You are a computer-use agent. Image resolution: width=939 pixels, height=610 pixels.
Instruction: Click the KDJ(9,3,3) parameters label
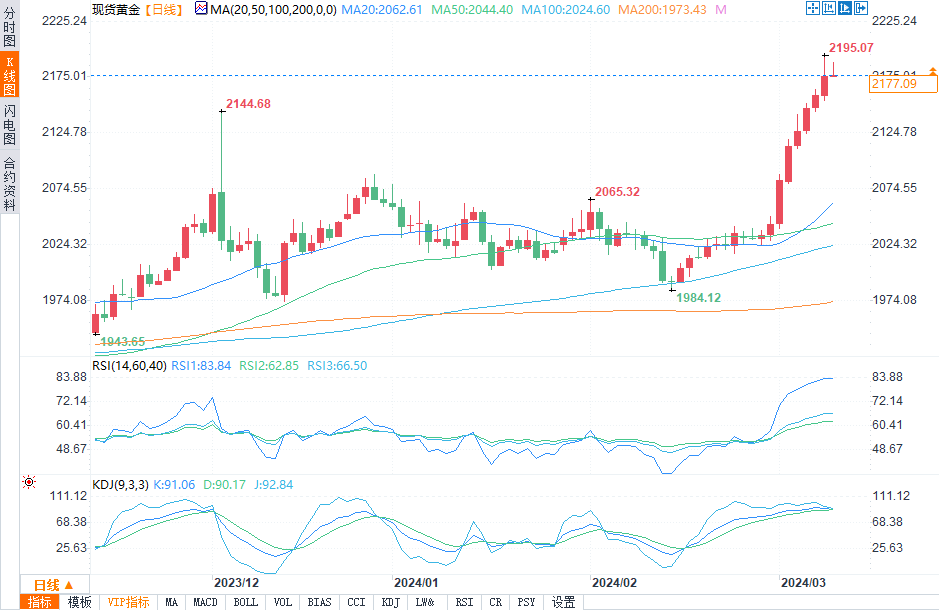coord(120,484)
